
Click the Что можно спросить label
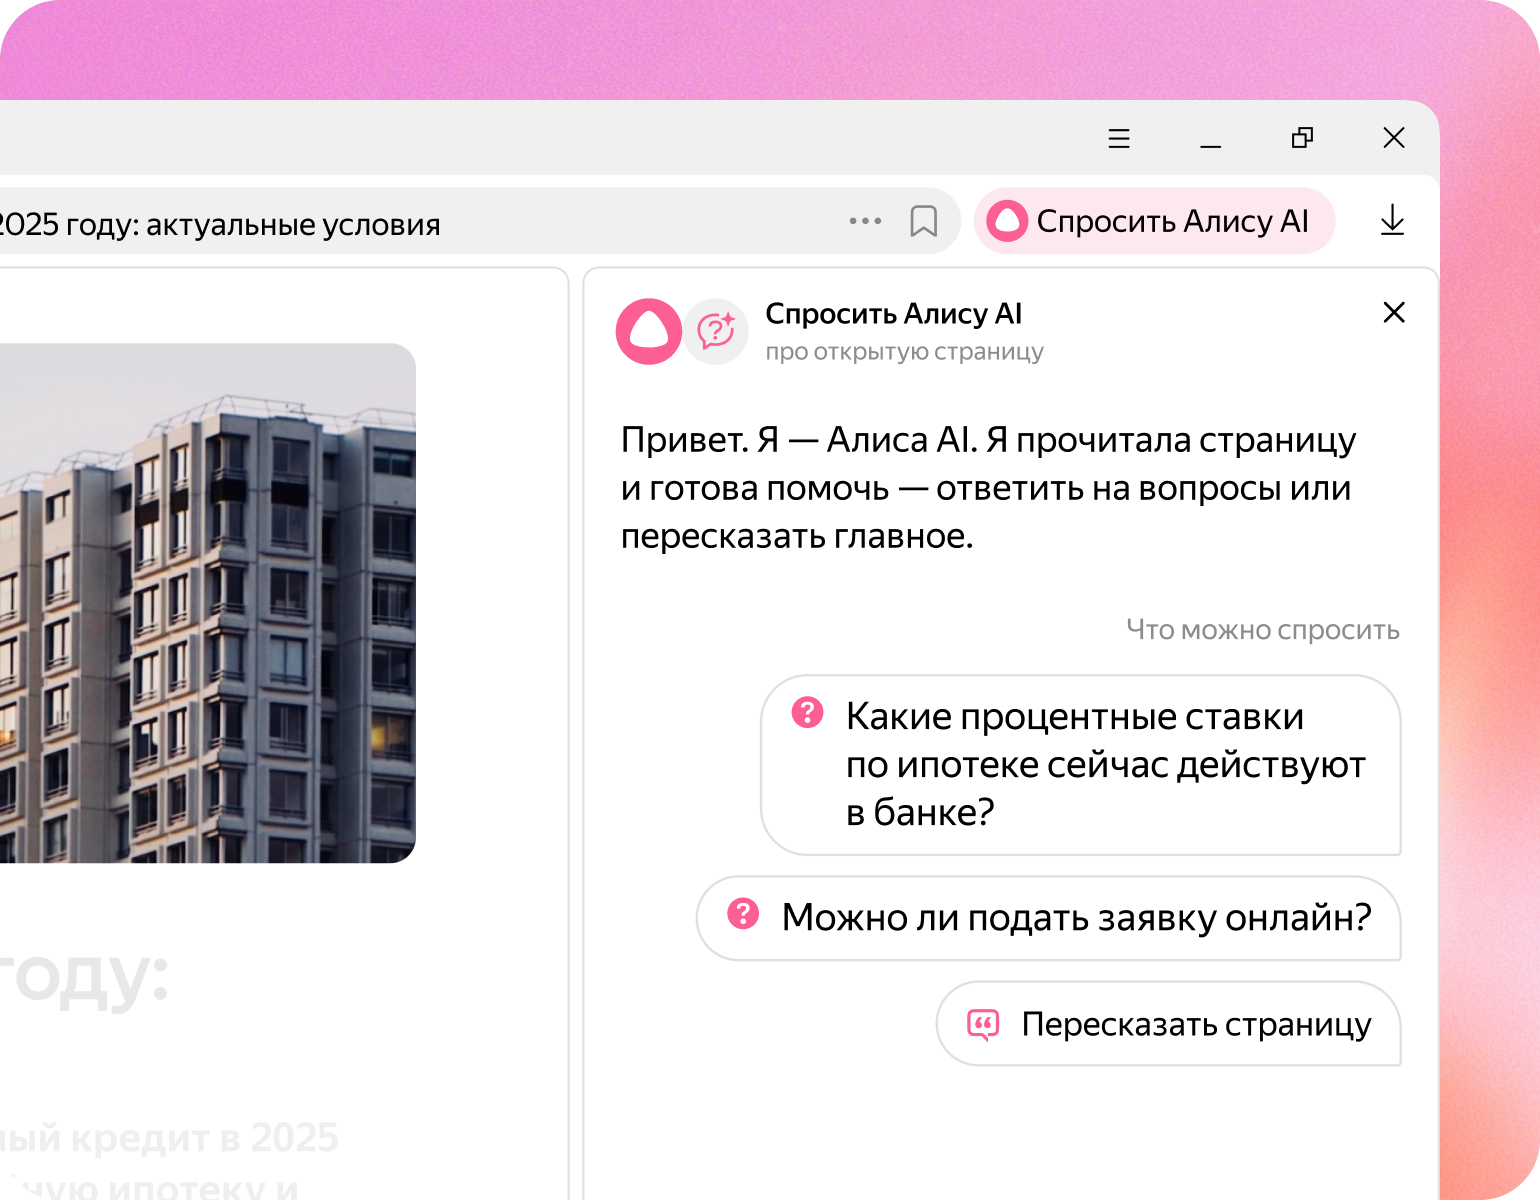(x=1263, y=630)
